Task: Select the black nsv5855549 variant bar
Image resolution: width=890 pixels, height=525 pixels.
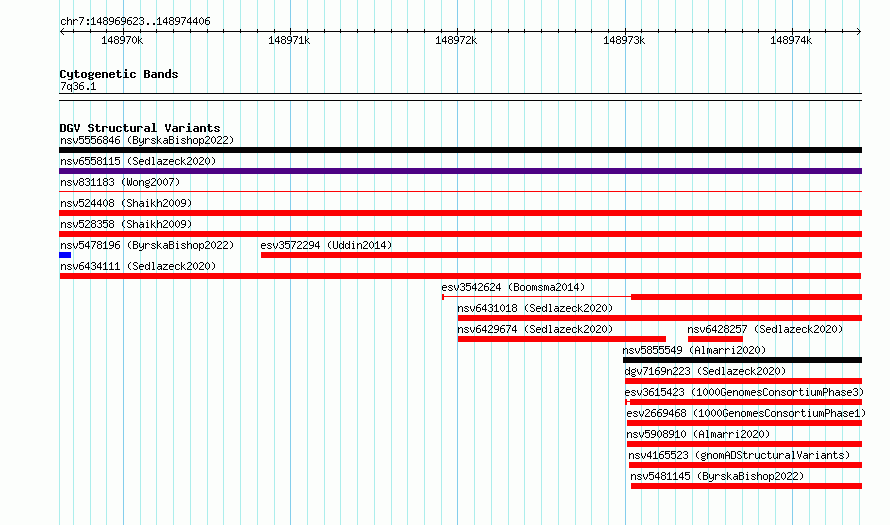Action: [742, 360]
